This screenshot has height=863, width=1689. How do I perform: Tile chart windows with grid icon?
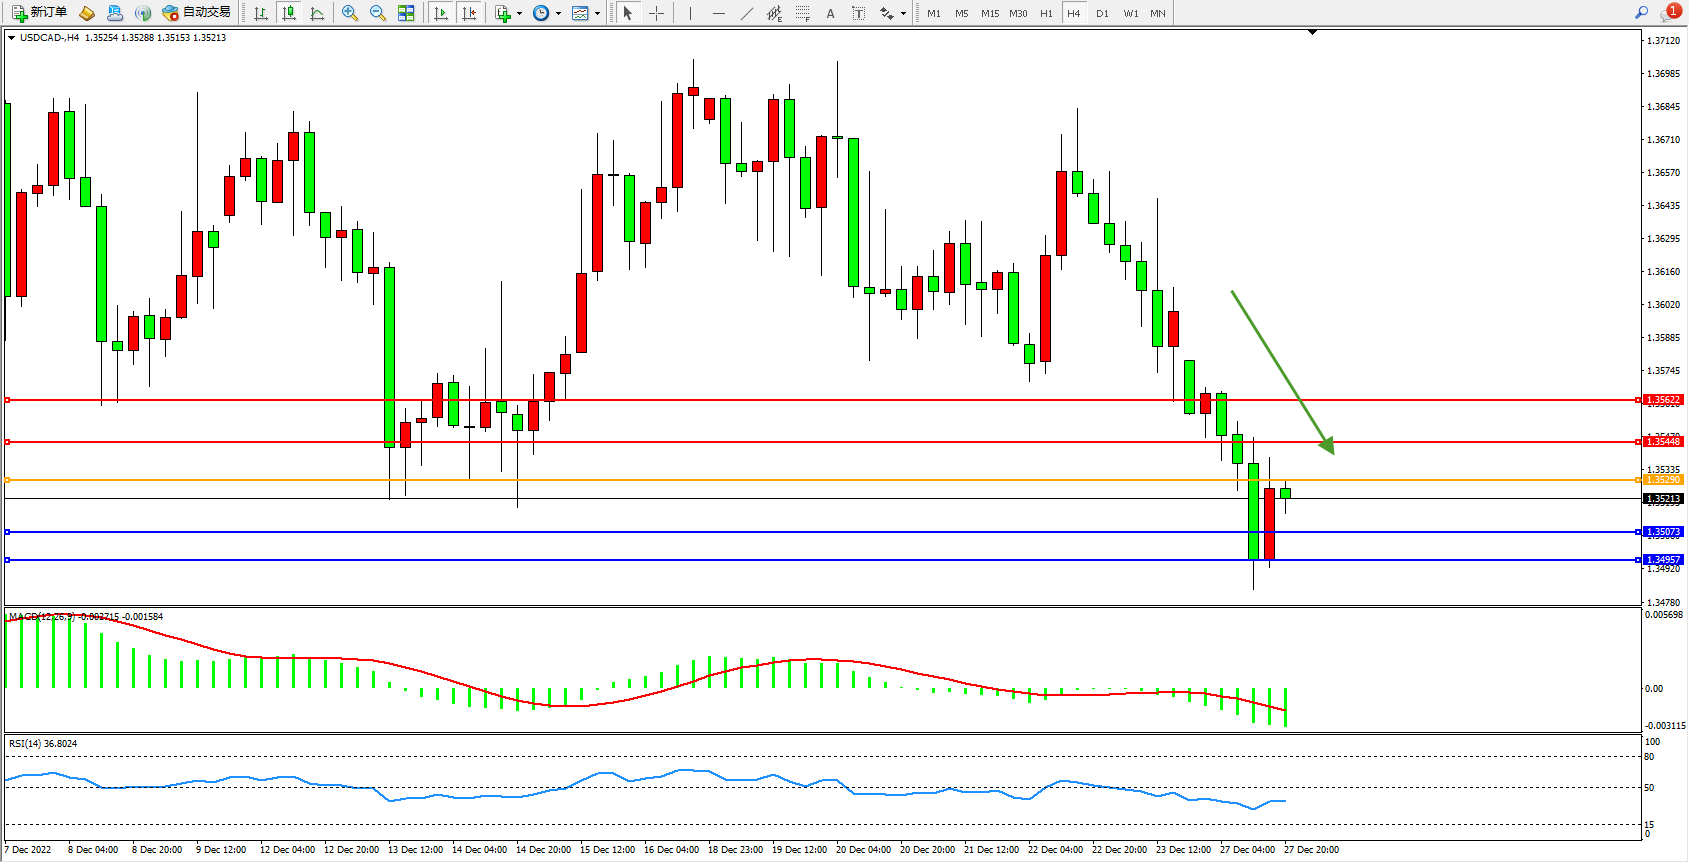[x=406, y=13]
